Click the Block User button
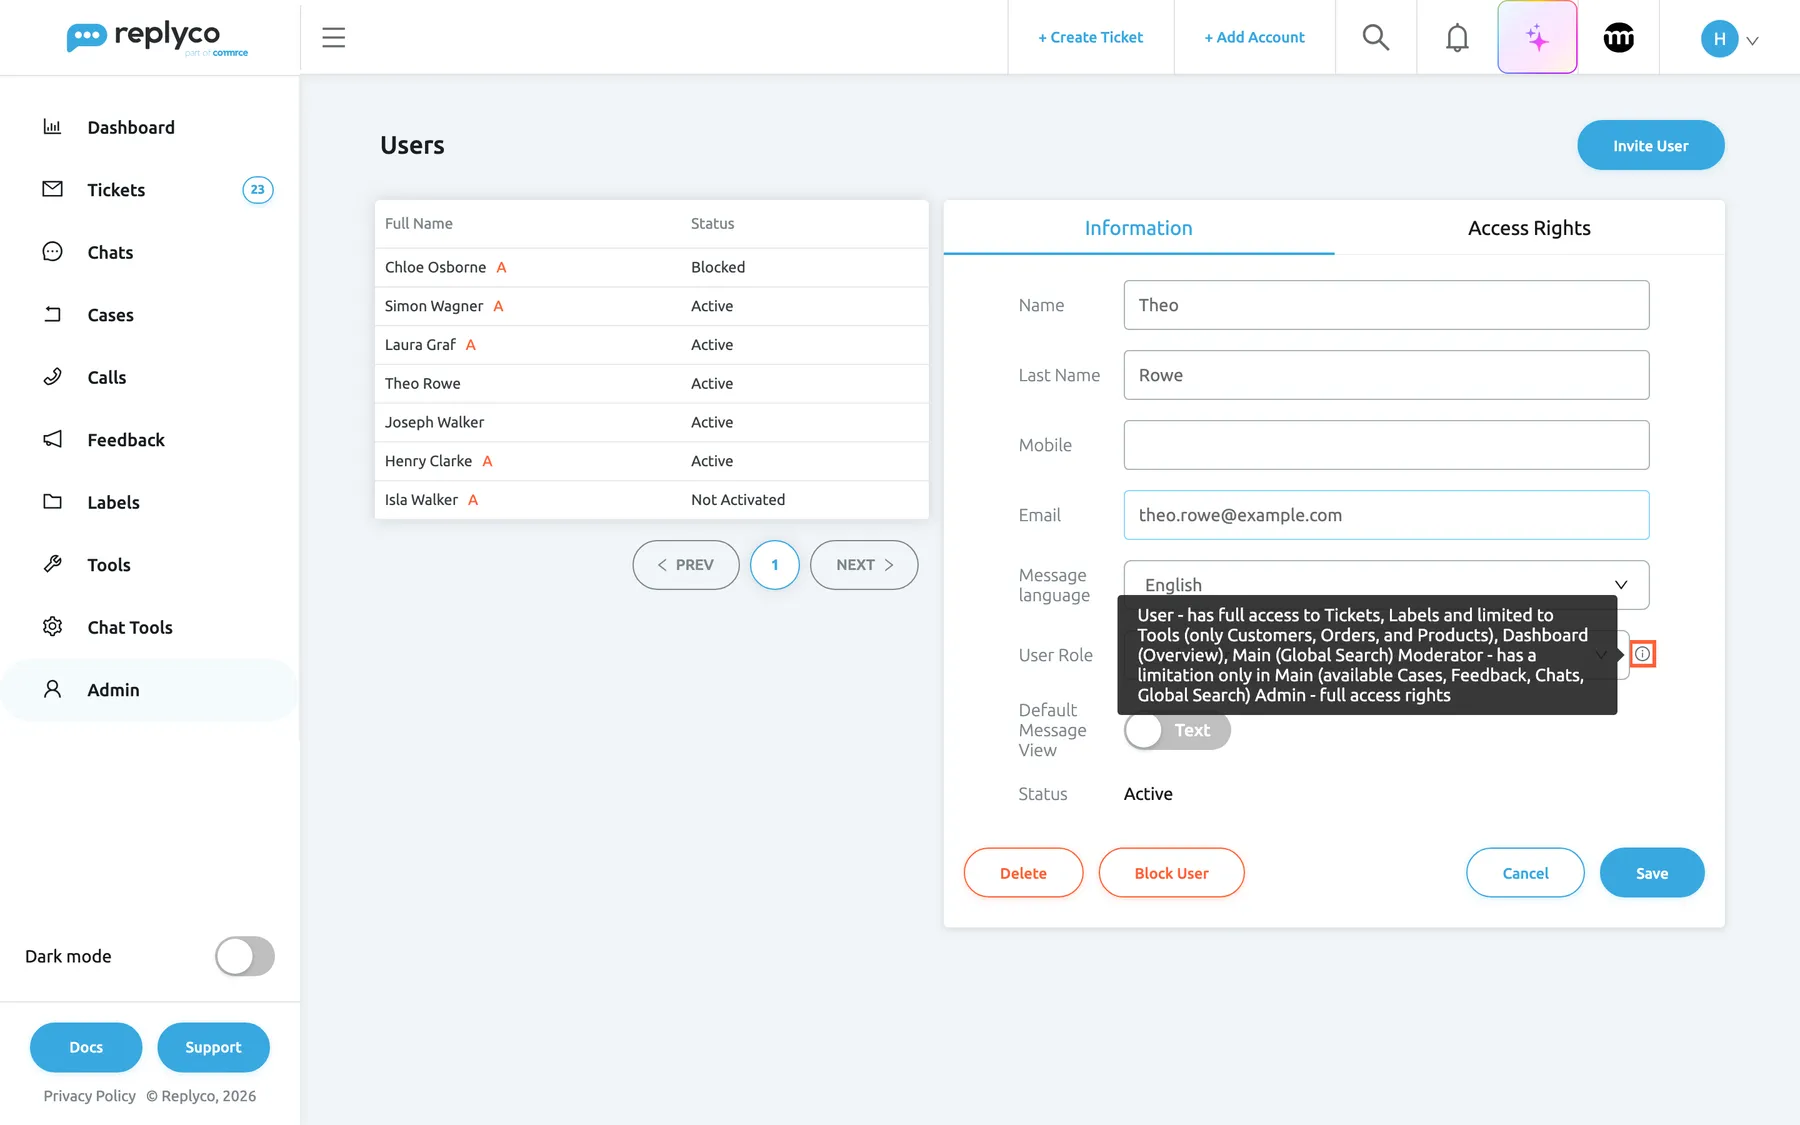1800x1125 pixels. 1171,873
